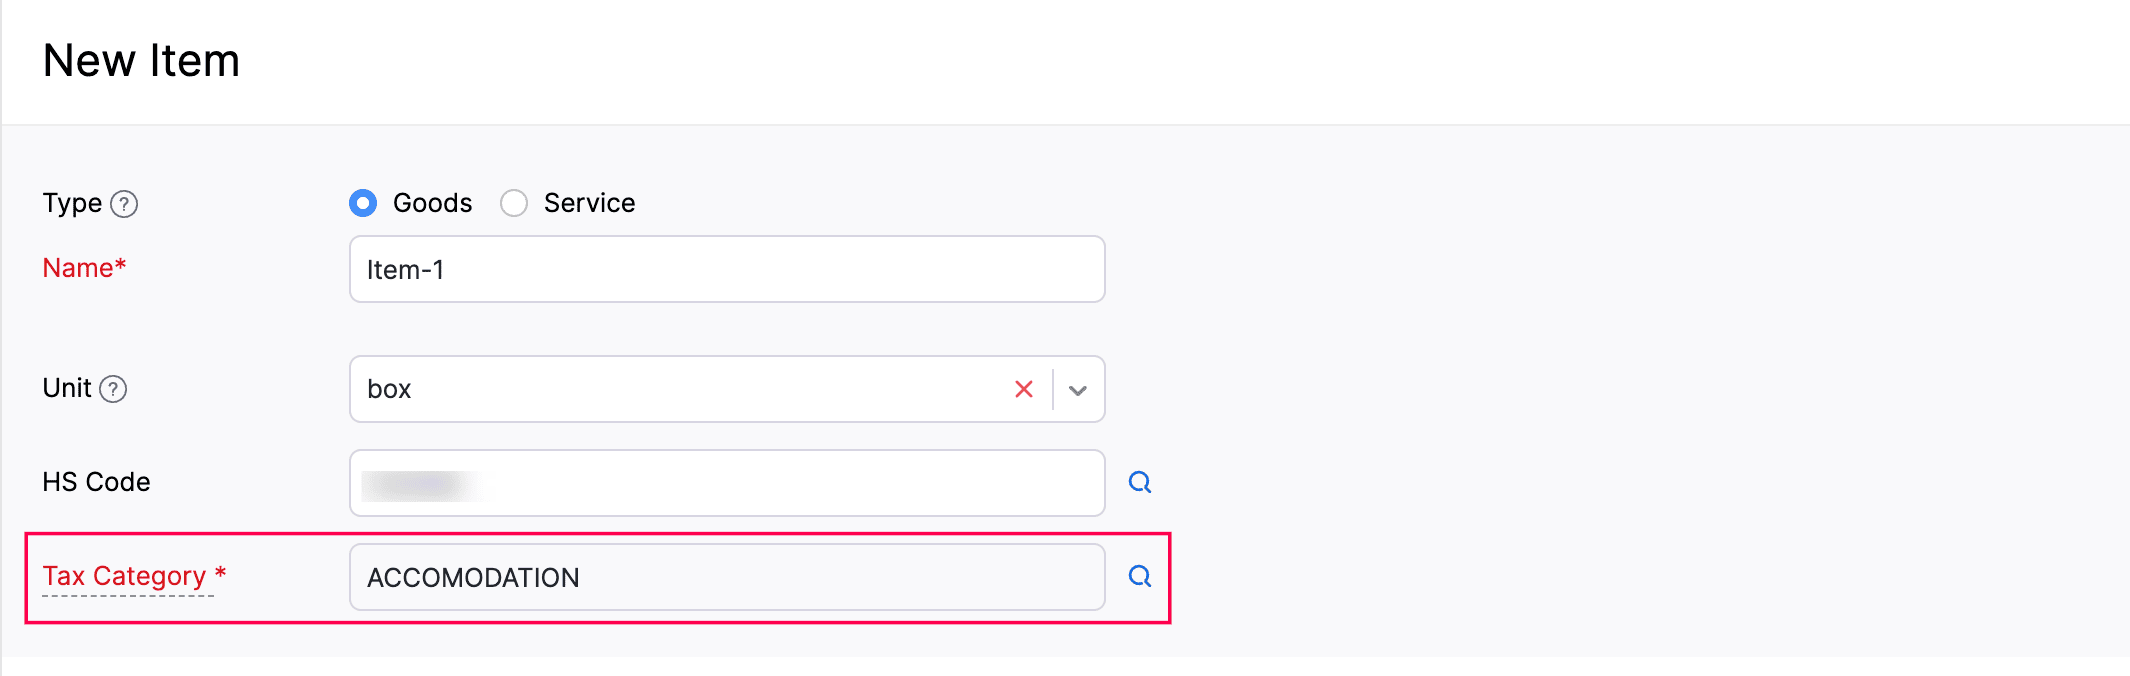The image size is (2130, 676).
Task: Click the New Item page heading
Action: tap(141, 61)
